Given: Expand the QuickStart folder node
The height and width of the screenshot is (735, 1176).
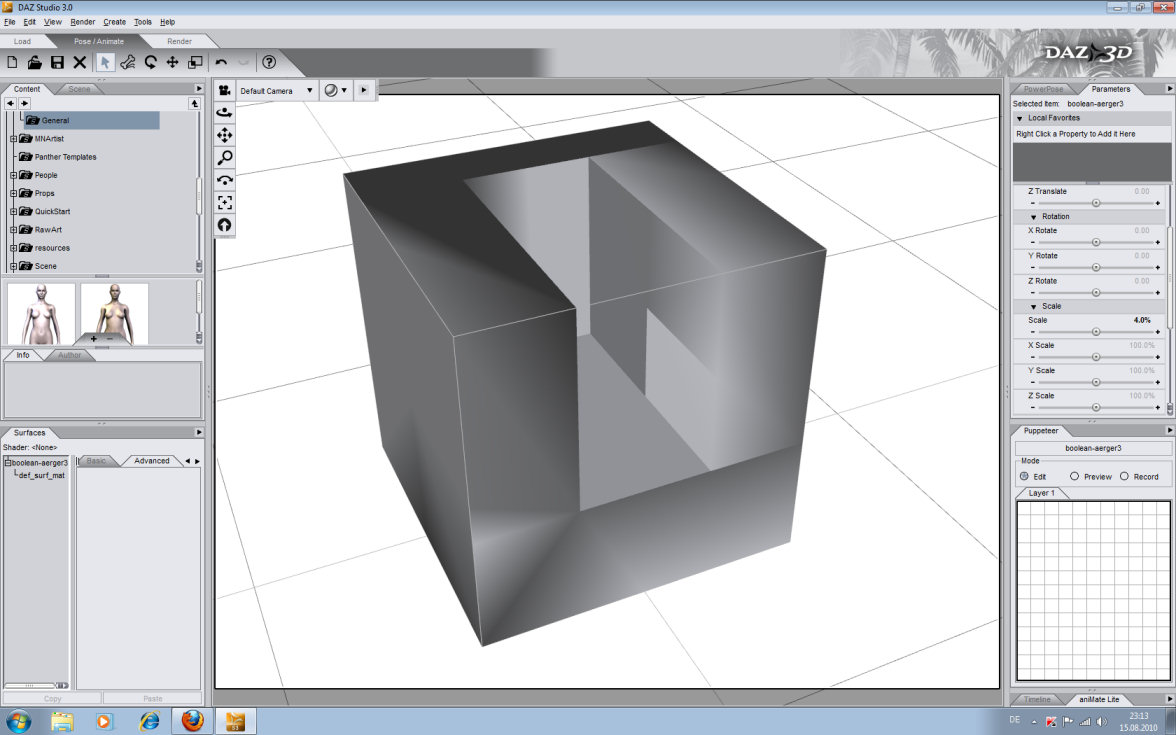Looking at the screenshot, I should [x=14, y=212].
